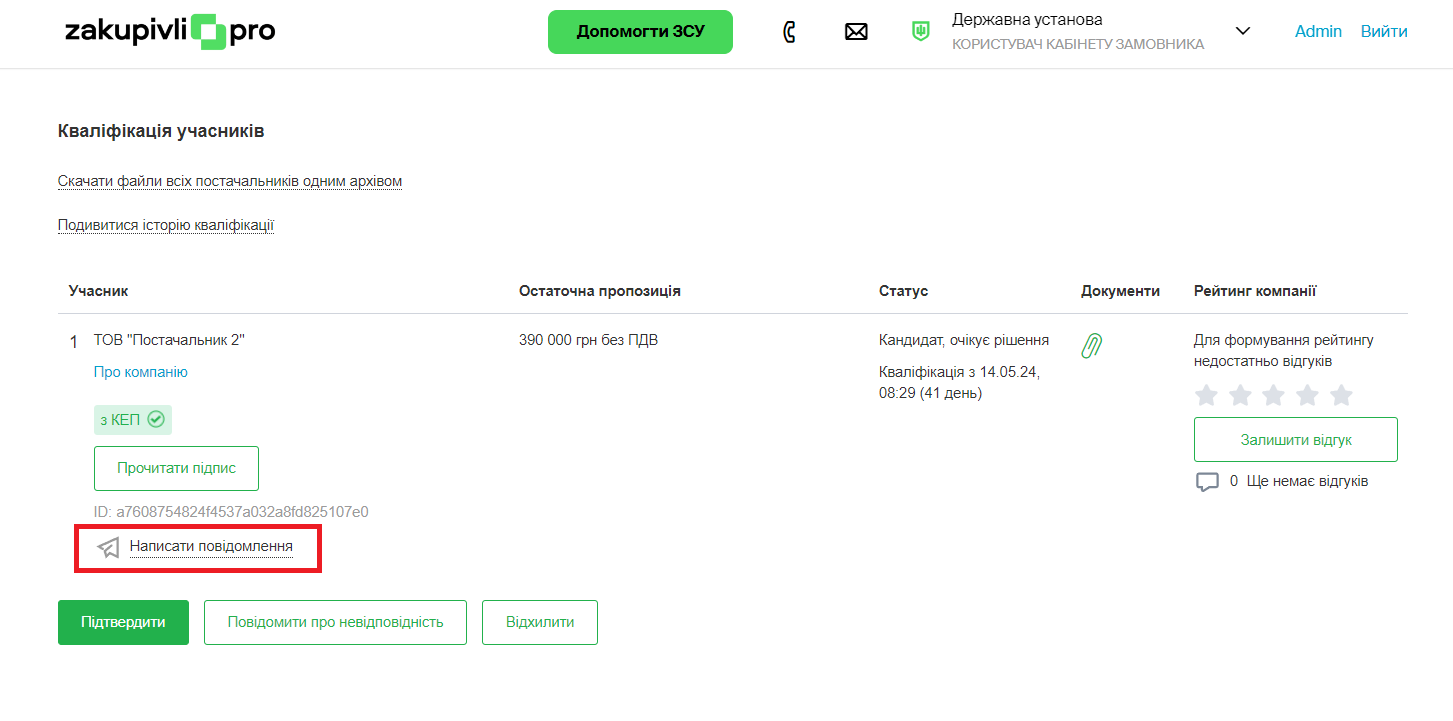The width and height of the screenshot is (1453, 721).
Task: Download all supplier files as one archive
Action: tap(230, 181)
